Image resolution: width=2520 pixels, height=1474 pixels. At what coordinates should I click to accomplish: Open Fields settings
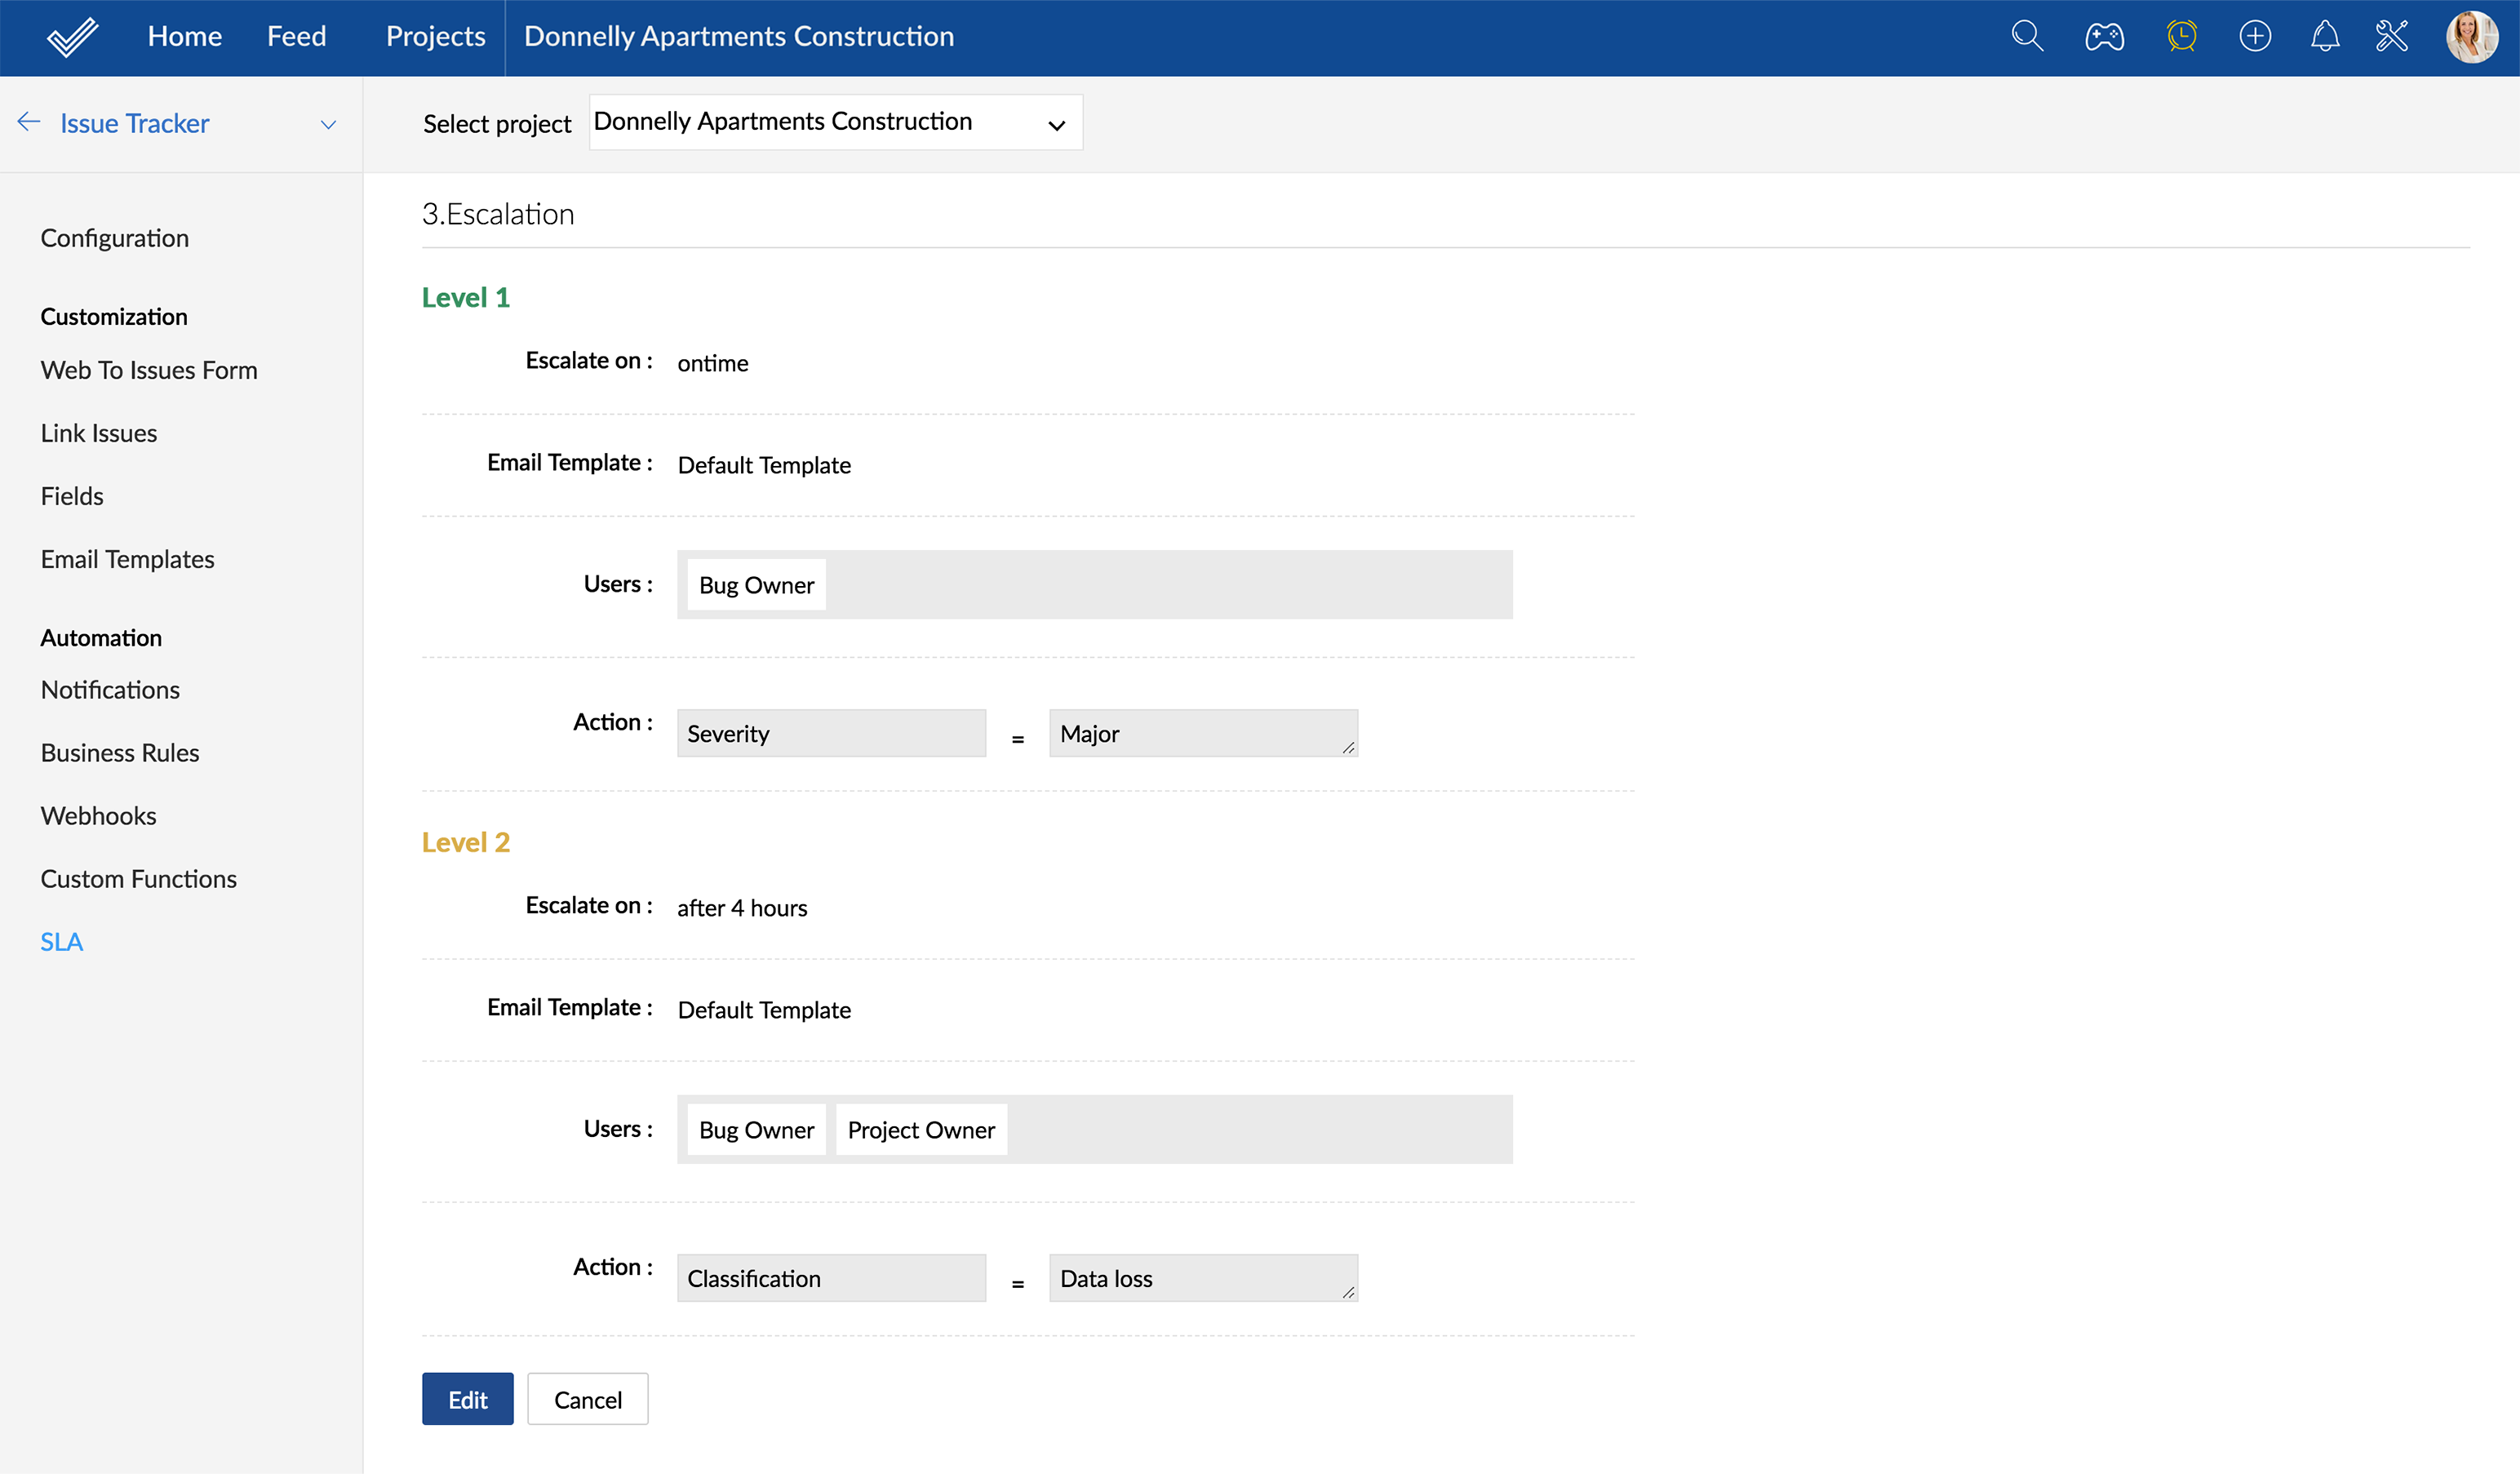(x=72, y=496)
